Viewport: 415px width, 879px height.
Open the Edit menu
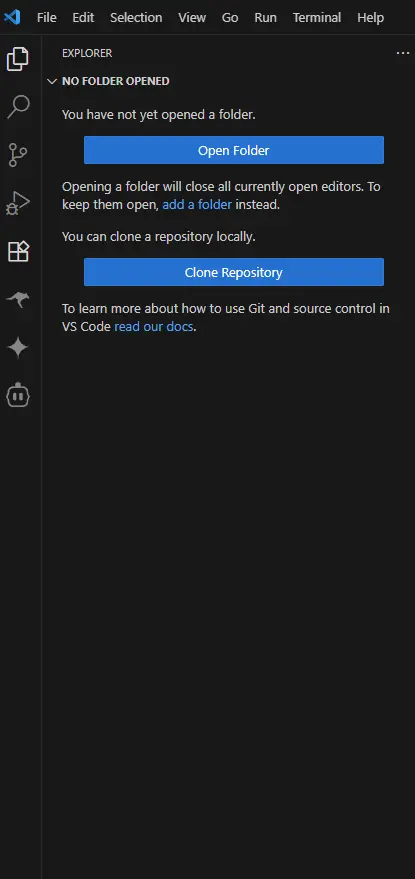pyautogui.click(x=83, y=17)
